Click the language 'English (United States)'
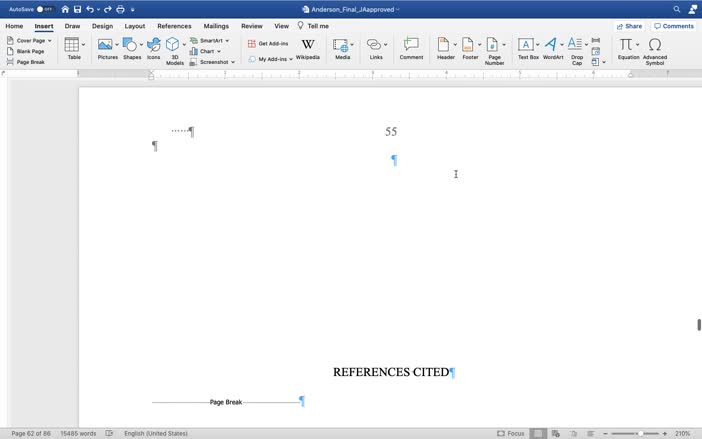 click(156, 434)
